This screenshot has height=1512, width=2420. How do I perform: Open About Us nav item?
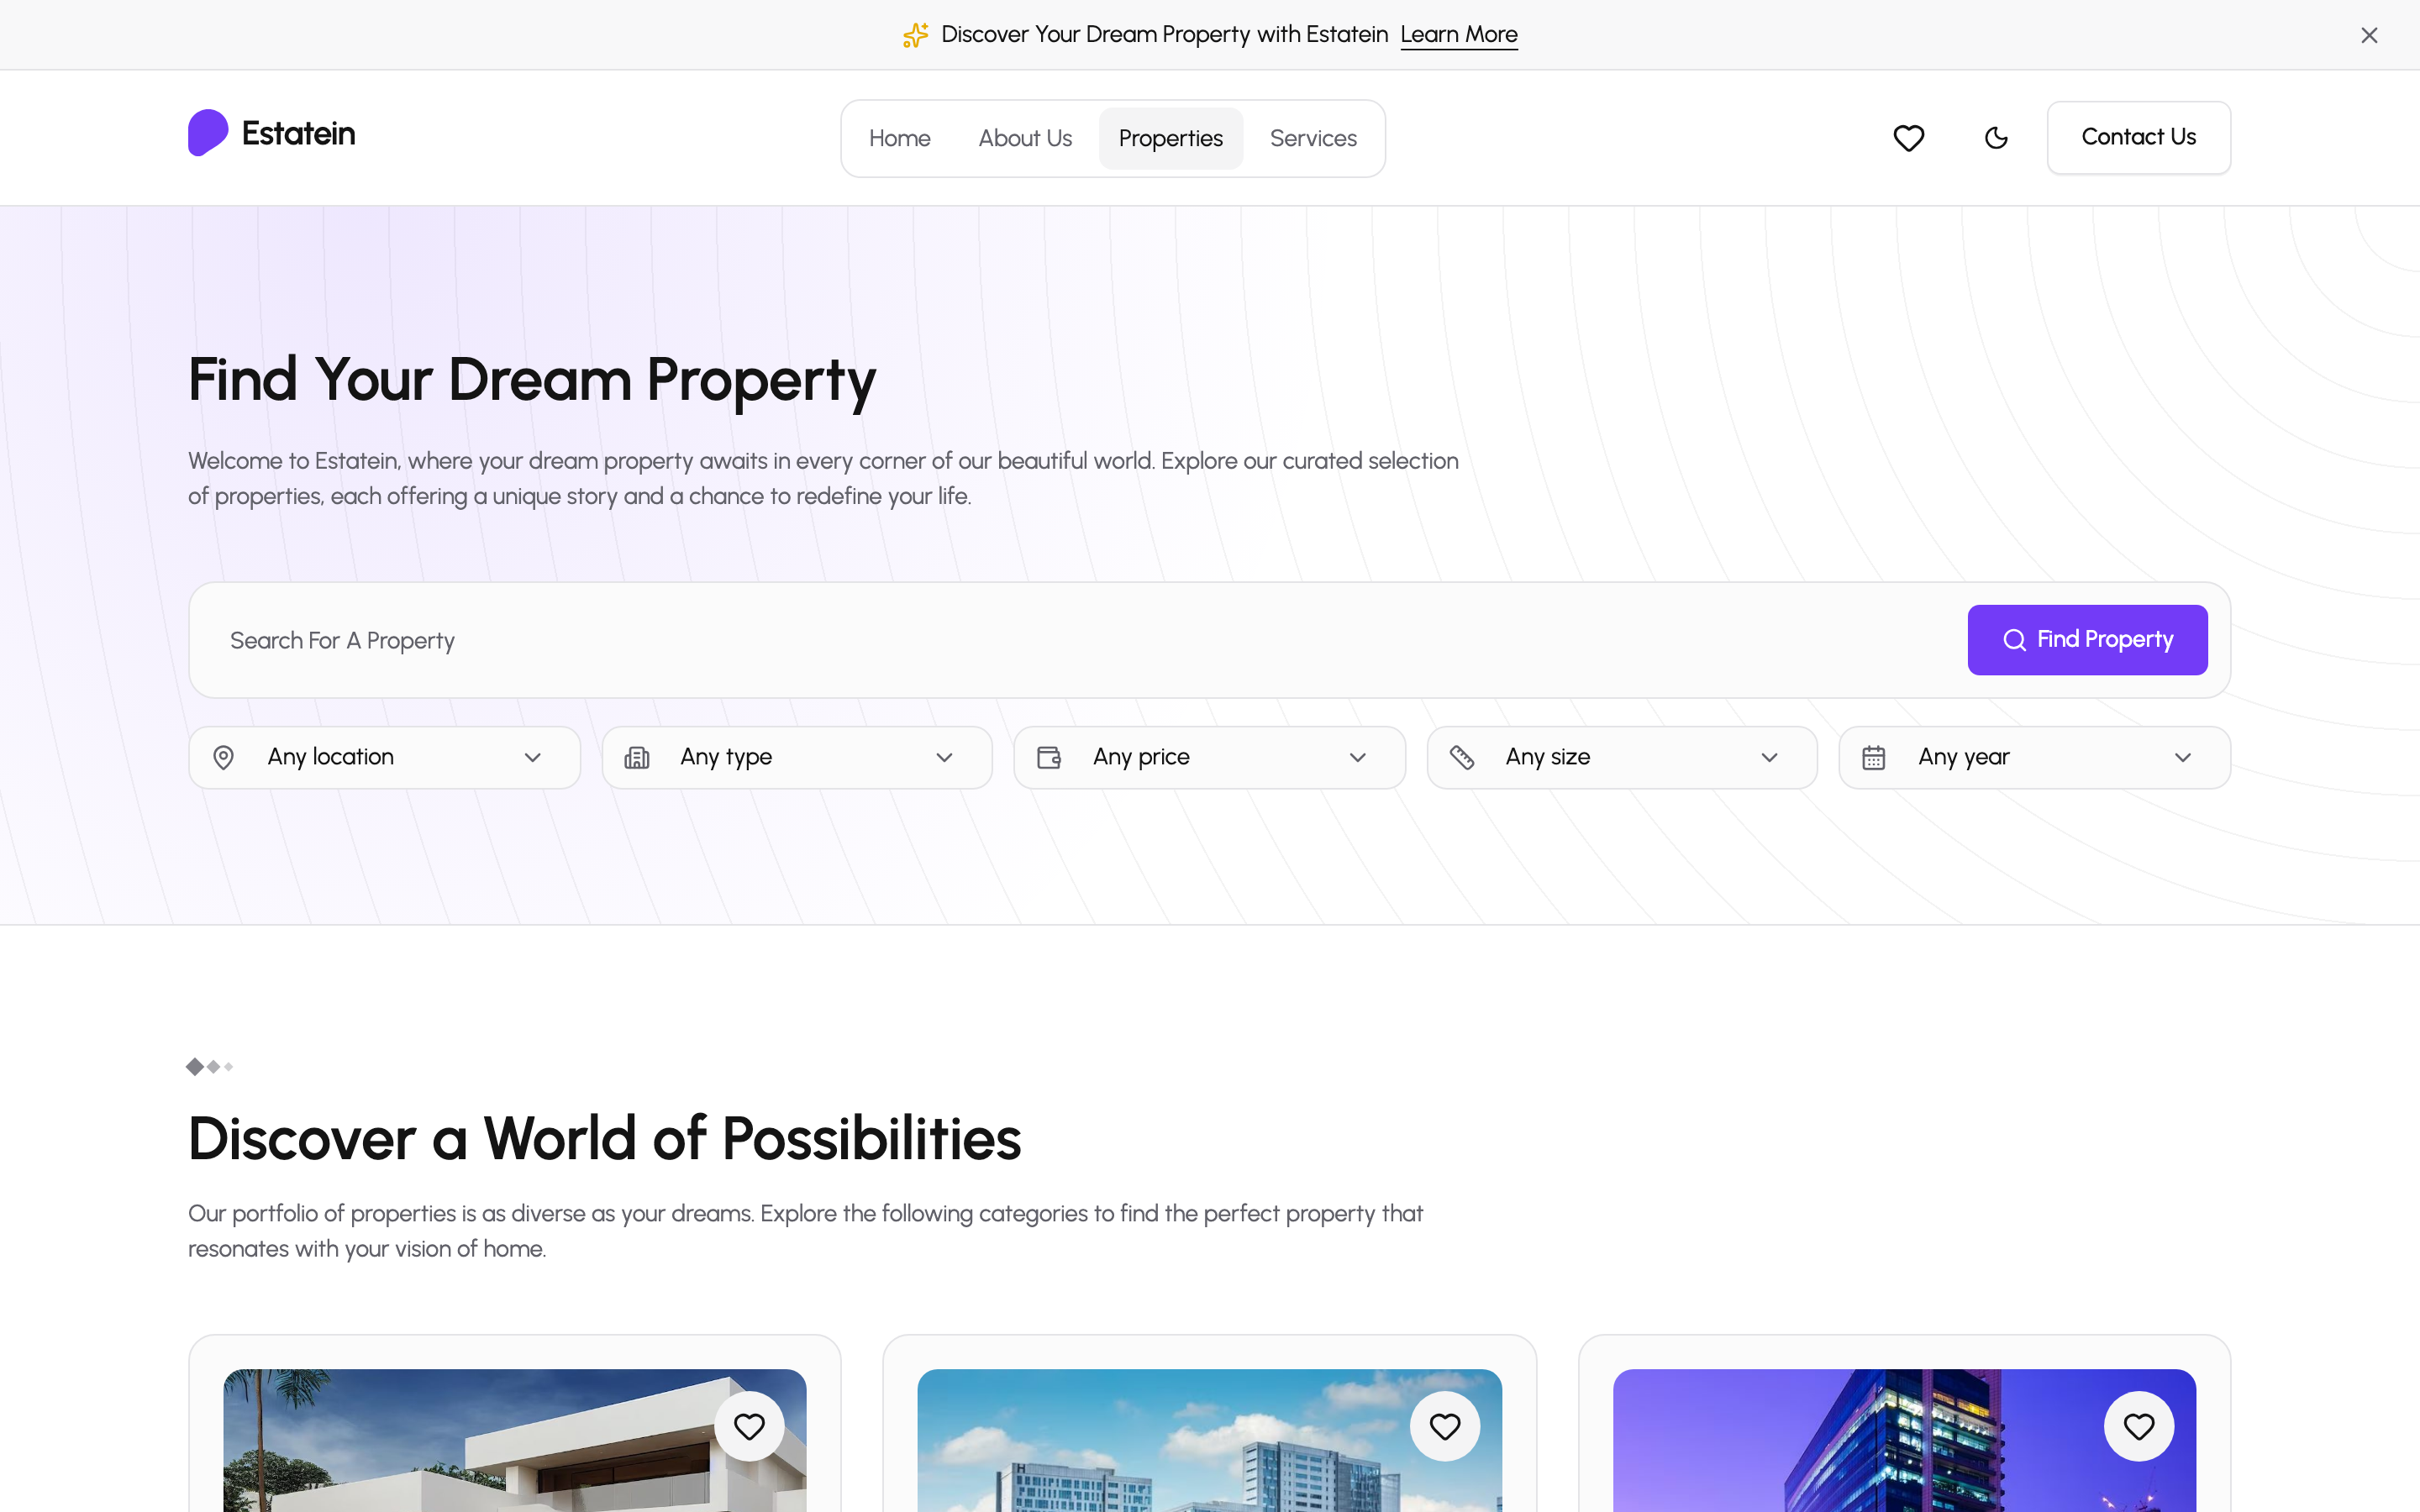tap(1025, 138)
